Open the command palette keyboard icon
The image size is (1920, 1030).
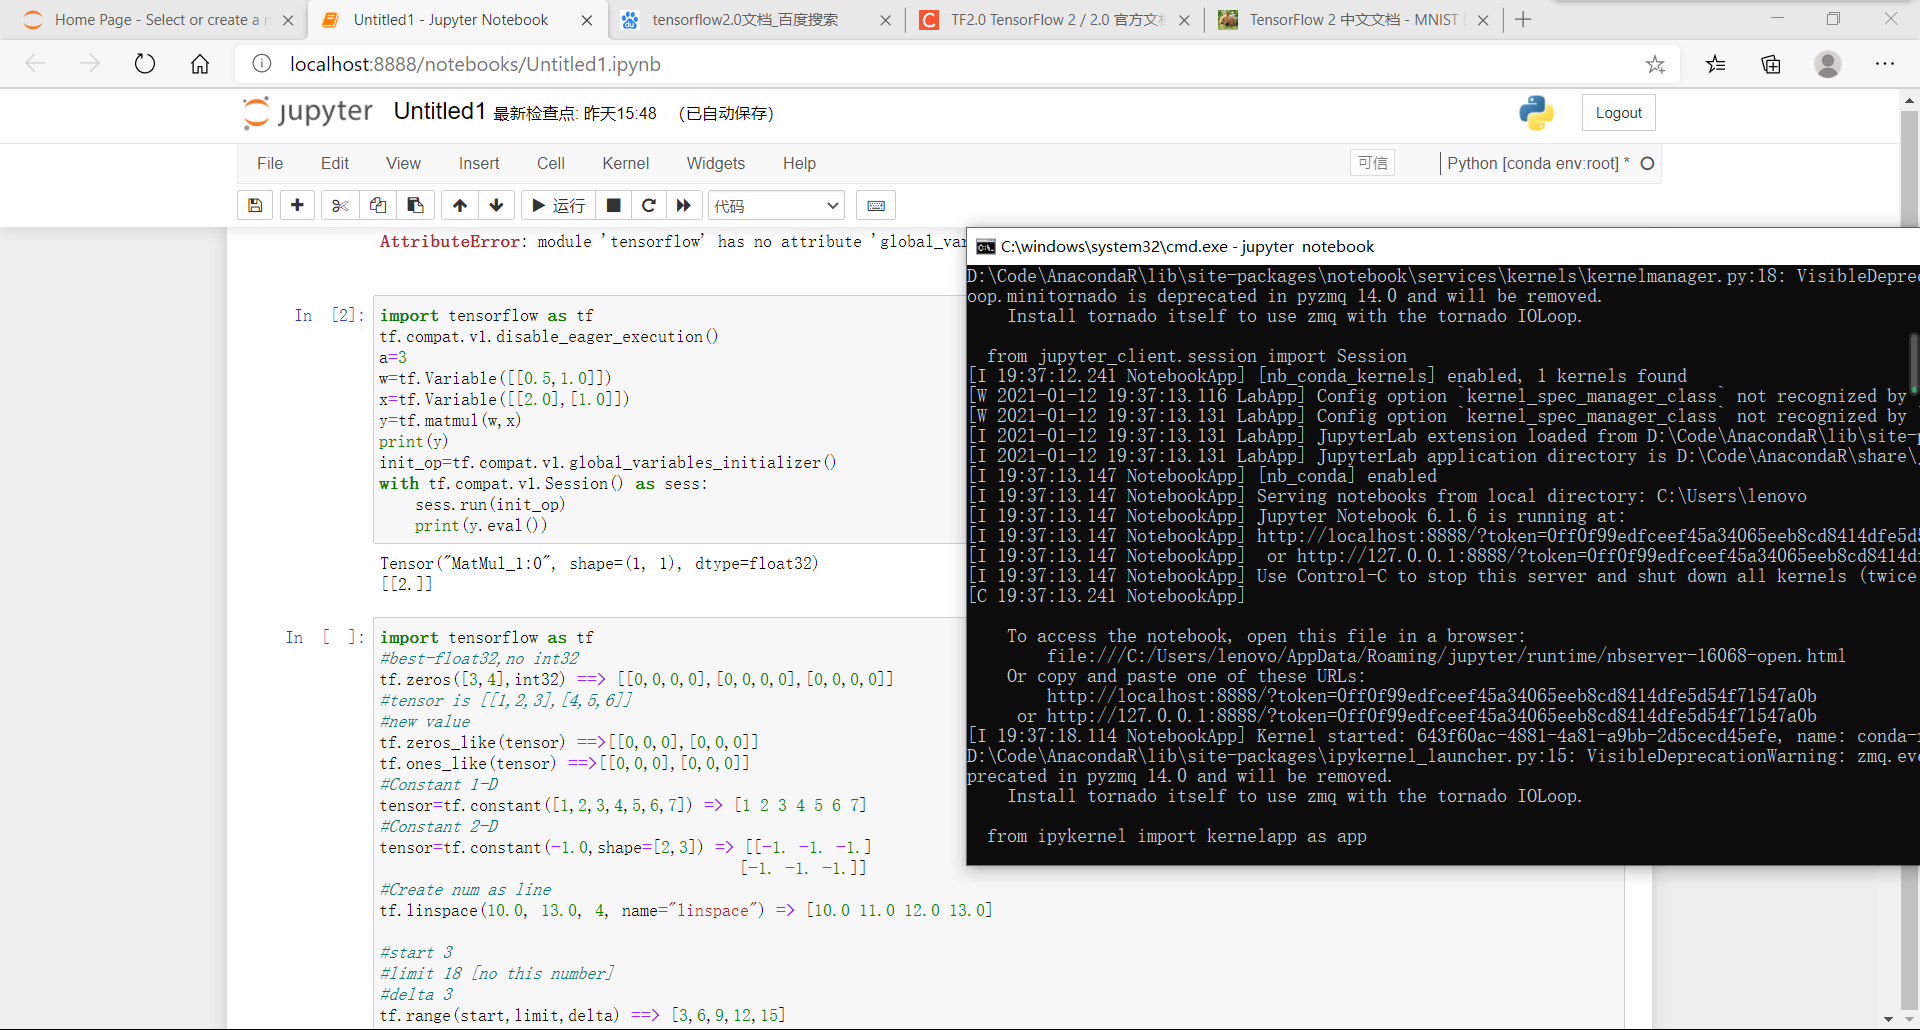click(x=876, y=206)
